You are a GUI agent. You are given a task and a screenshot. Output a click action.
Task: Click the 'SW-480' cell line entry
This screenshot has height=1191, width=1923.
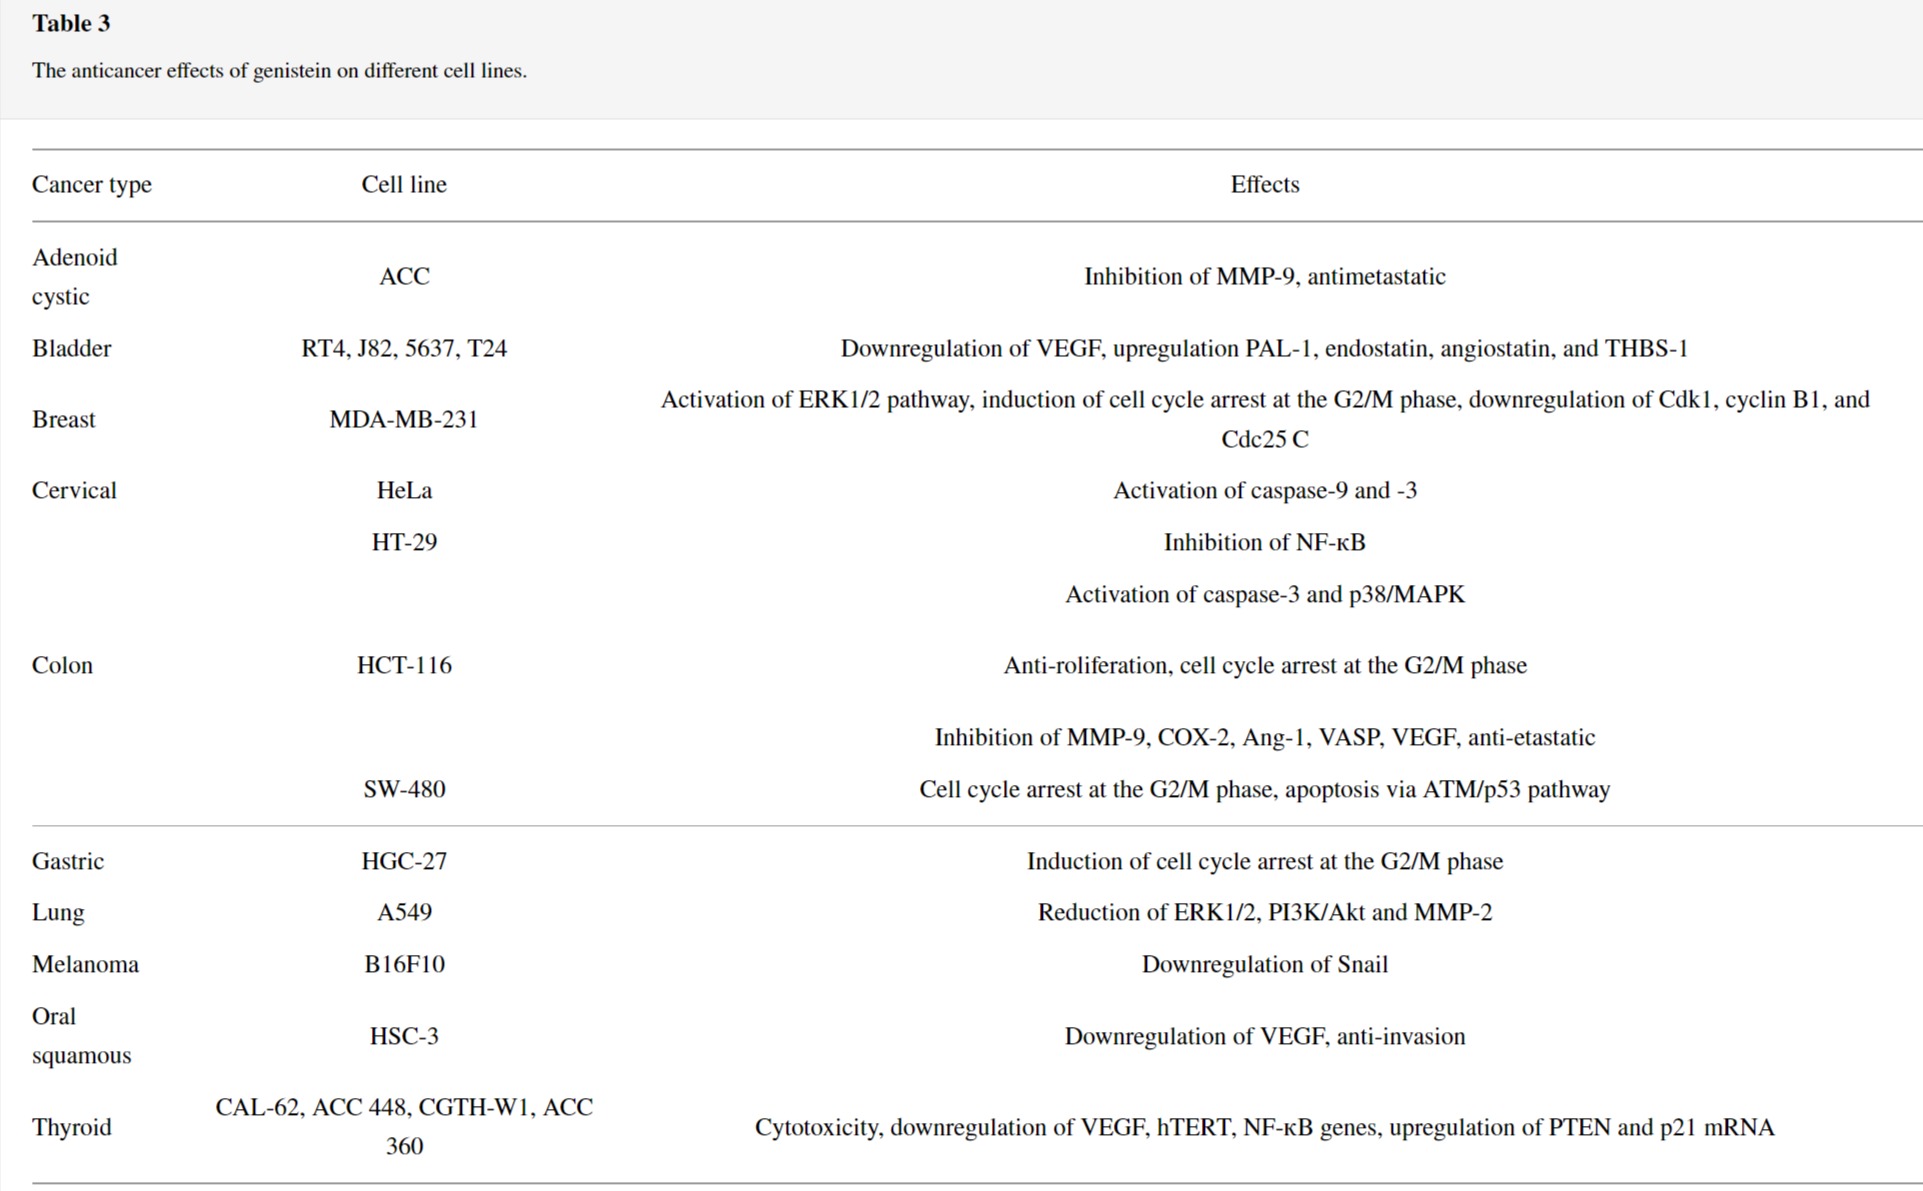pyautogui.click(x=404, y=790)
